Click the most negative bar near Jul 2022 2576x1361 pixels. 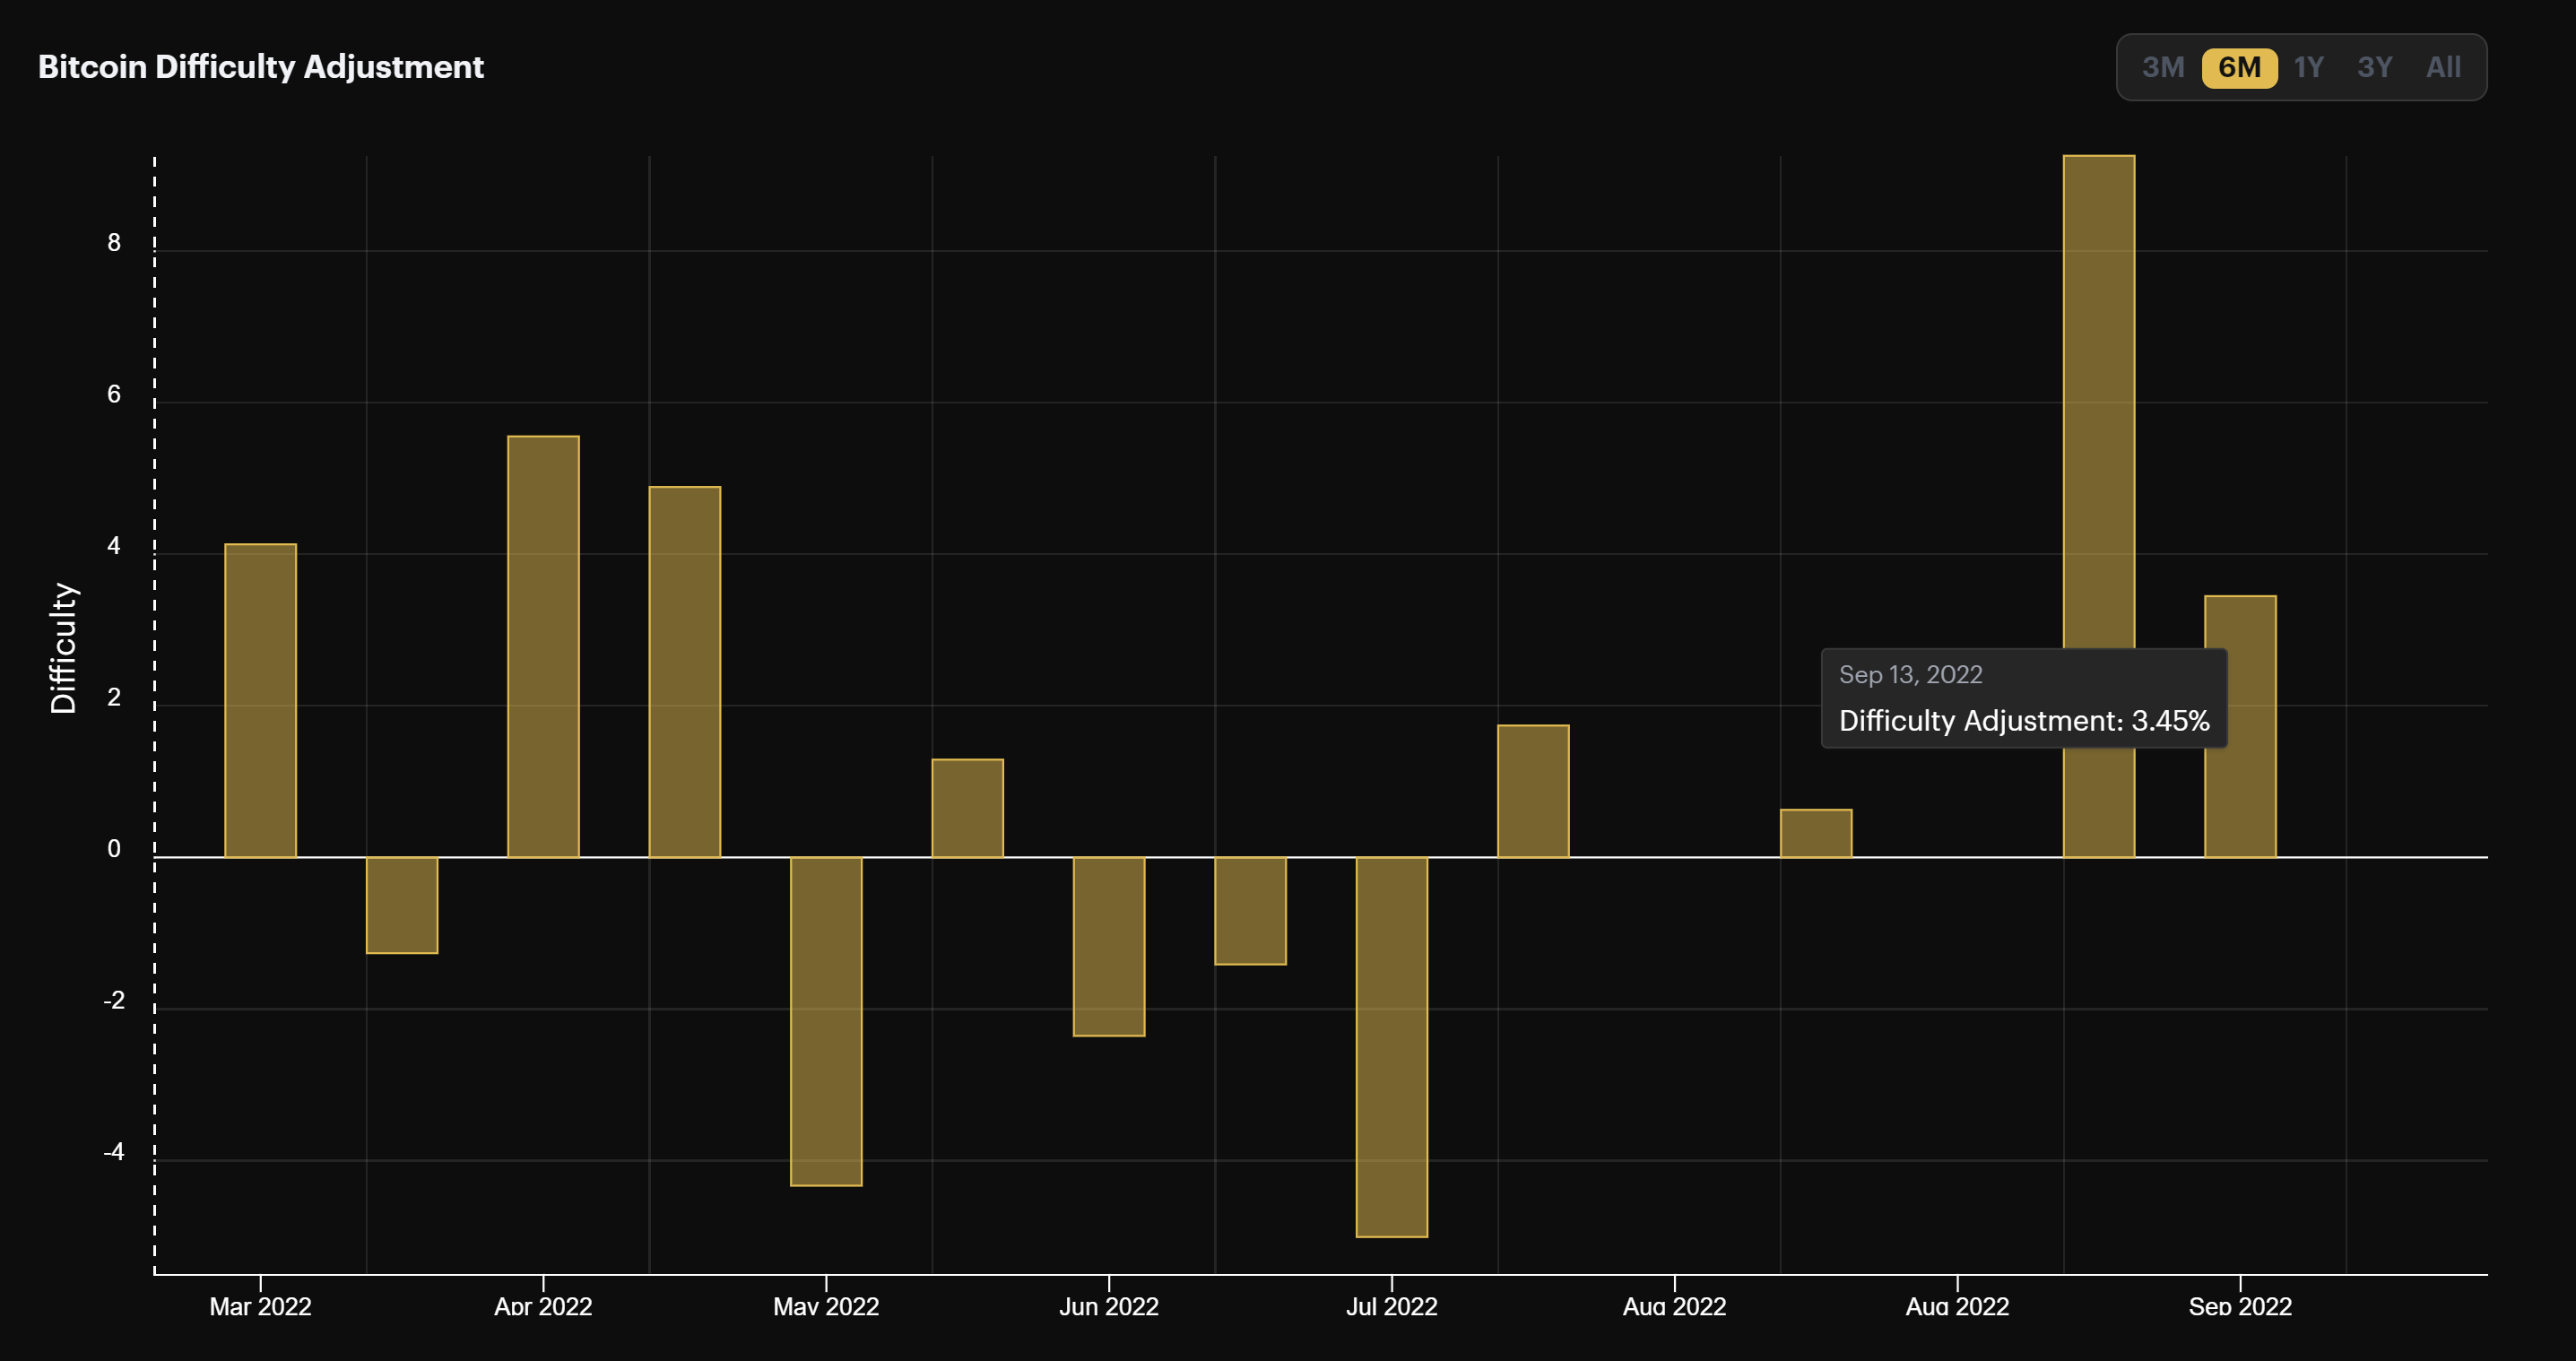pos(1391,1046)
